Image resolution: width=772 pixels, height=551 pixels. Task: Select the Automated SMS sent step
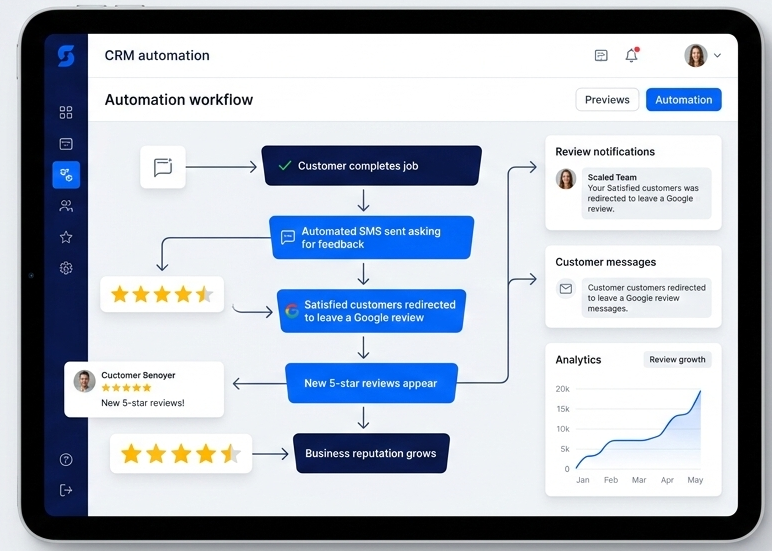coord(371,238)
